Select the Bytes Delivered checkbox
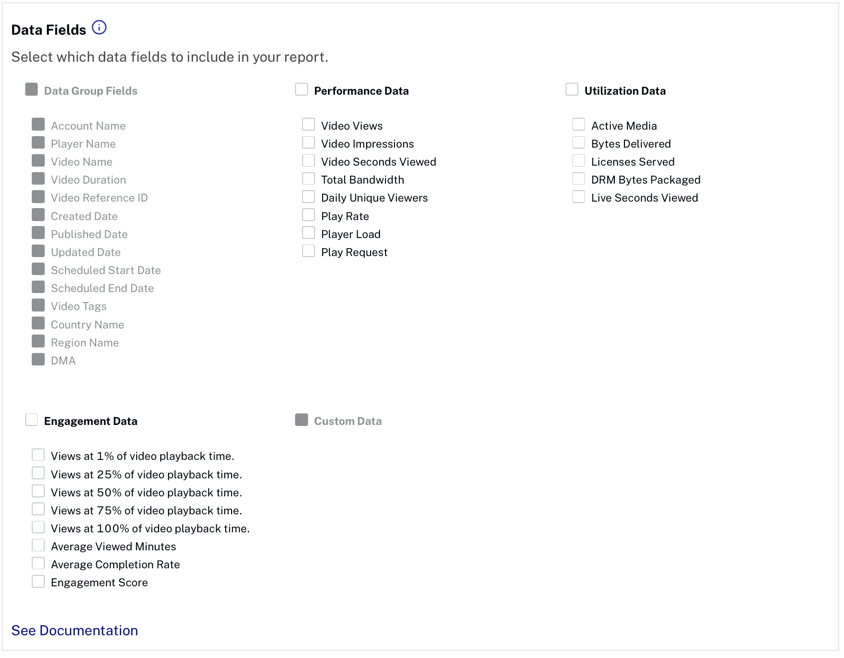Screen dimensions: 844x658 click(x=578, y=143)
